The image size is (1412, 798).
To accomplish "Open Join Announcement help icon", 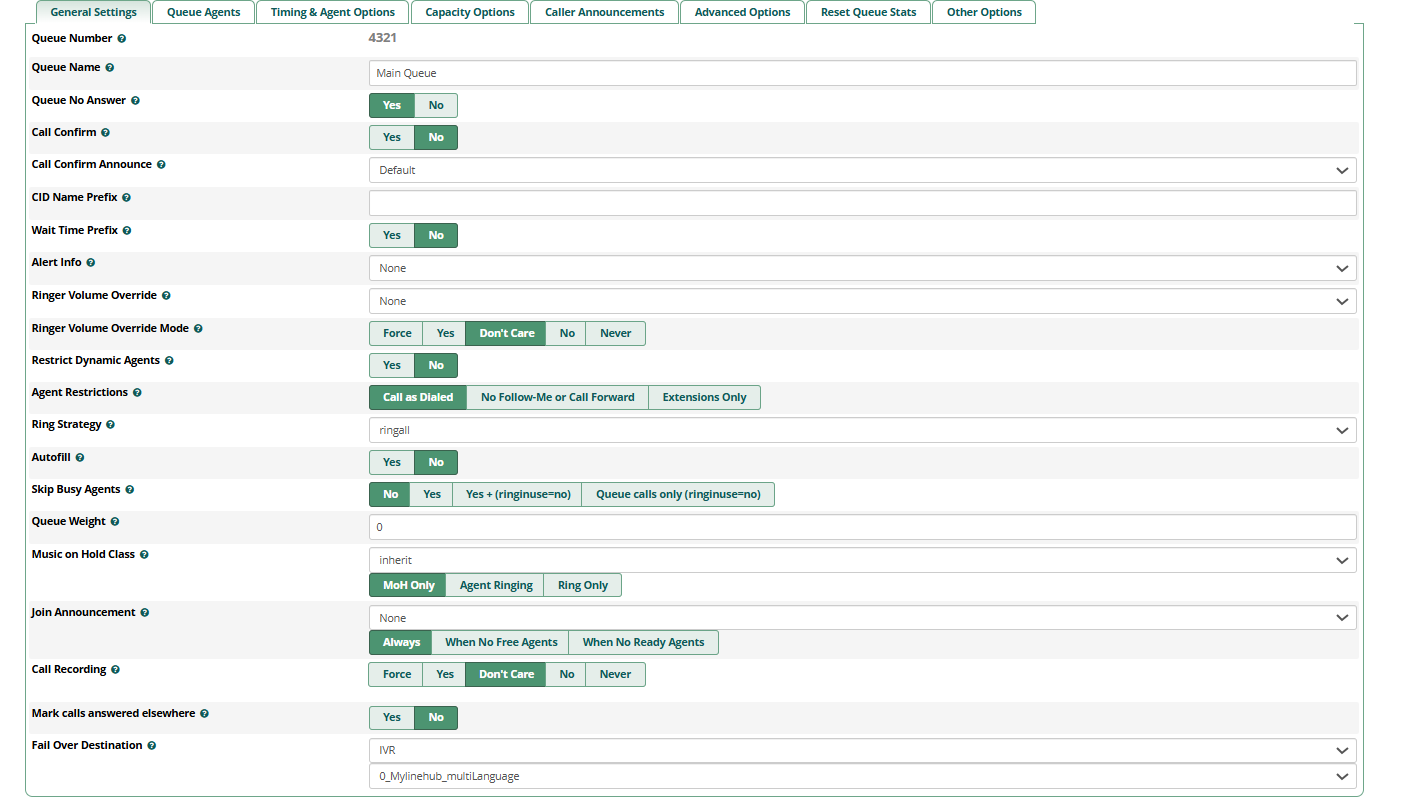I will (145, 613).
